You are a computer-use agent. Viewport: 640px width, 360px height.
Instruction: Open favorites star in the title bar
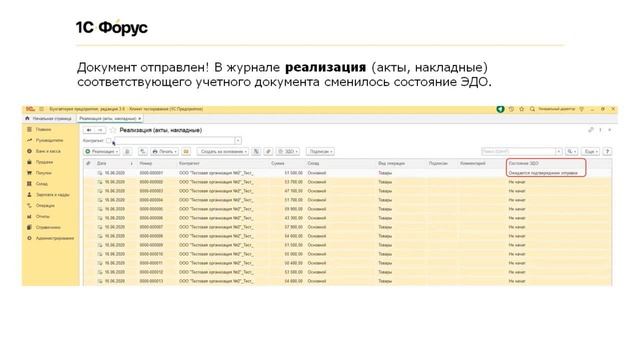coord(522,109)
